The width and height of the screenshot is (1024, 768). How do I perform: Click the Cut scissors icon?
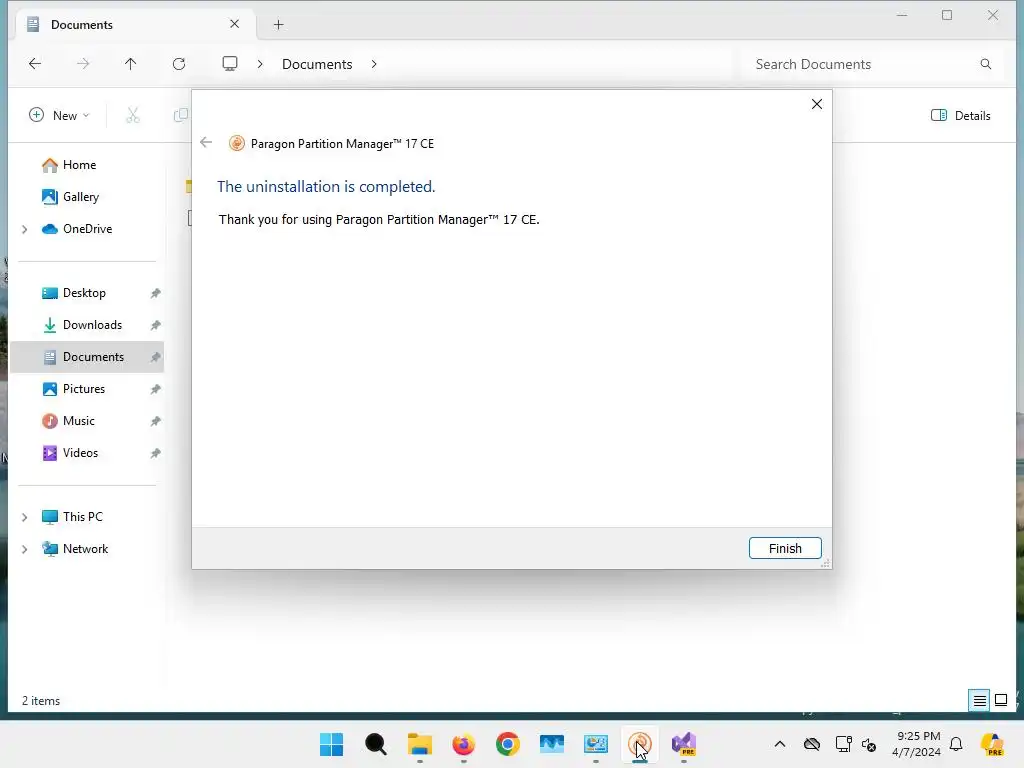click(x=133, y=116)
